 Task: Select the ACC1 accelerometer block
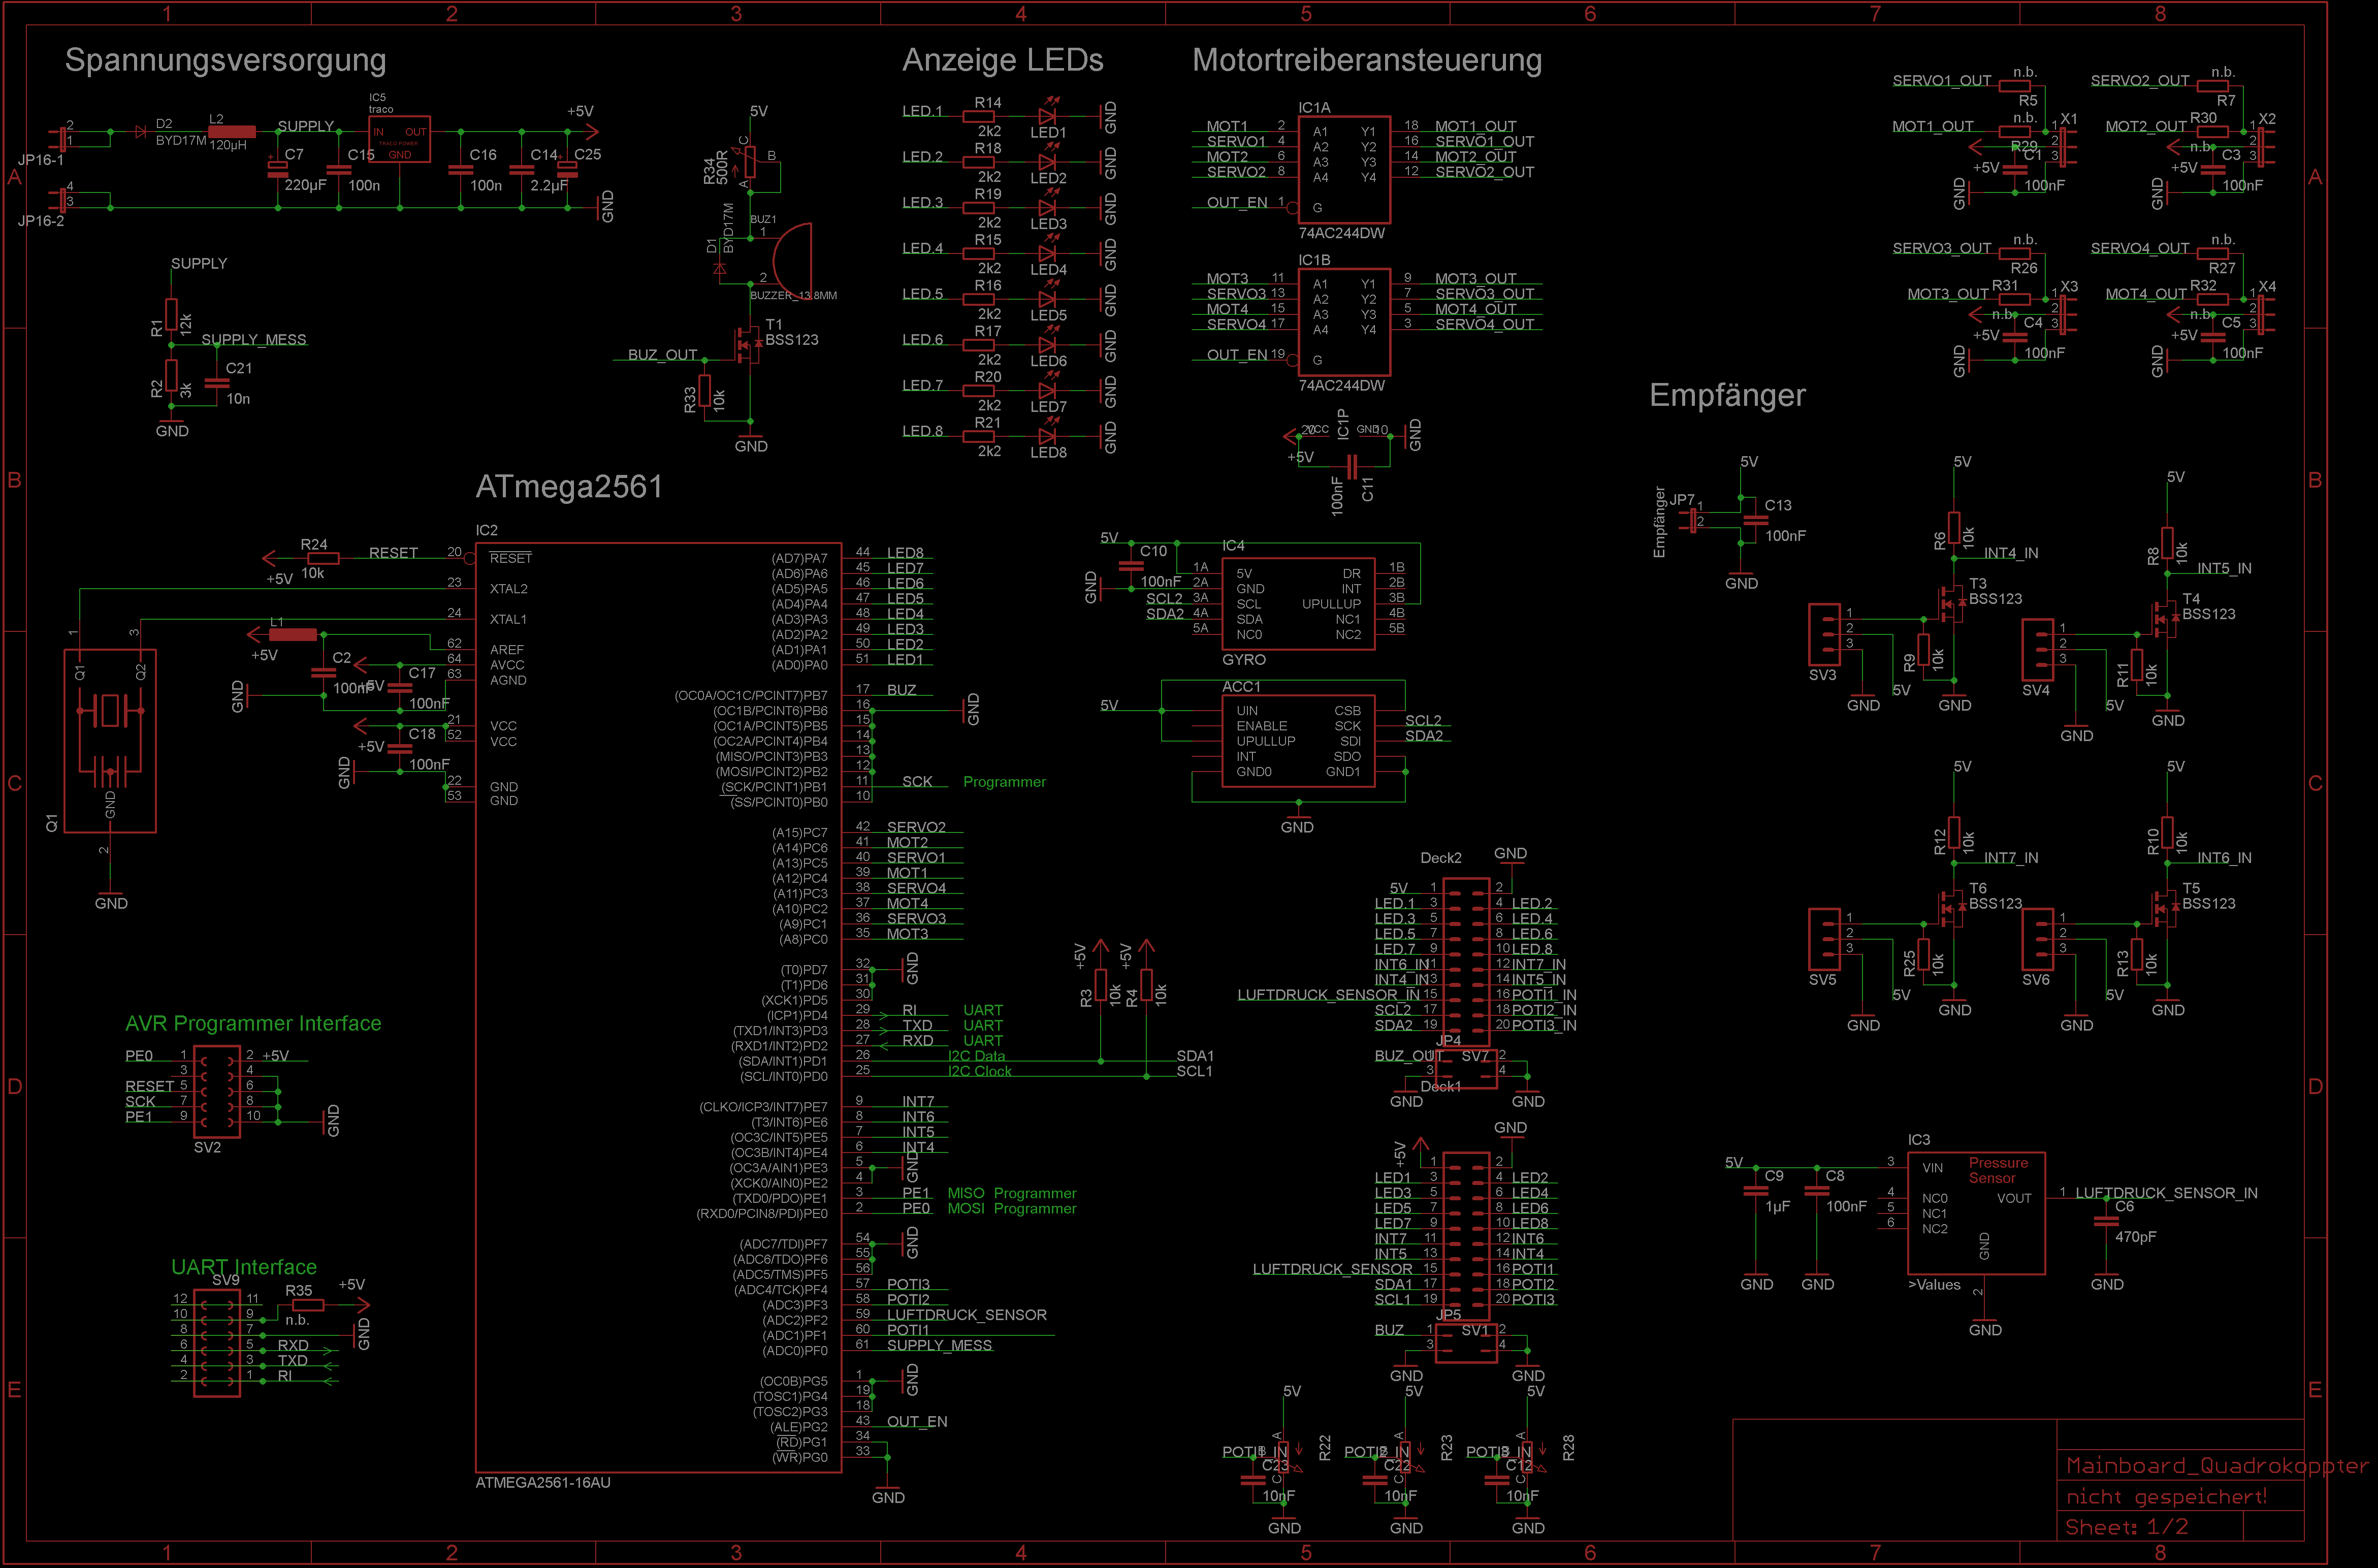tap(1297, 740)
